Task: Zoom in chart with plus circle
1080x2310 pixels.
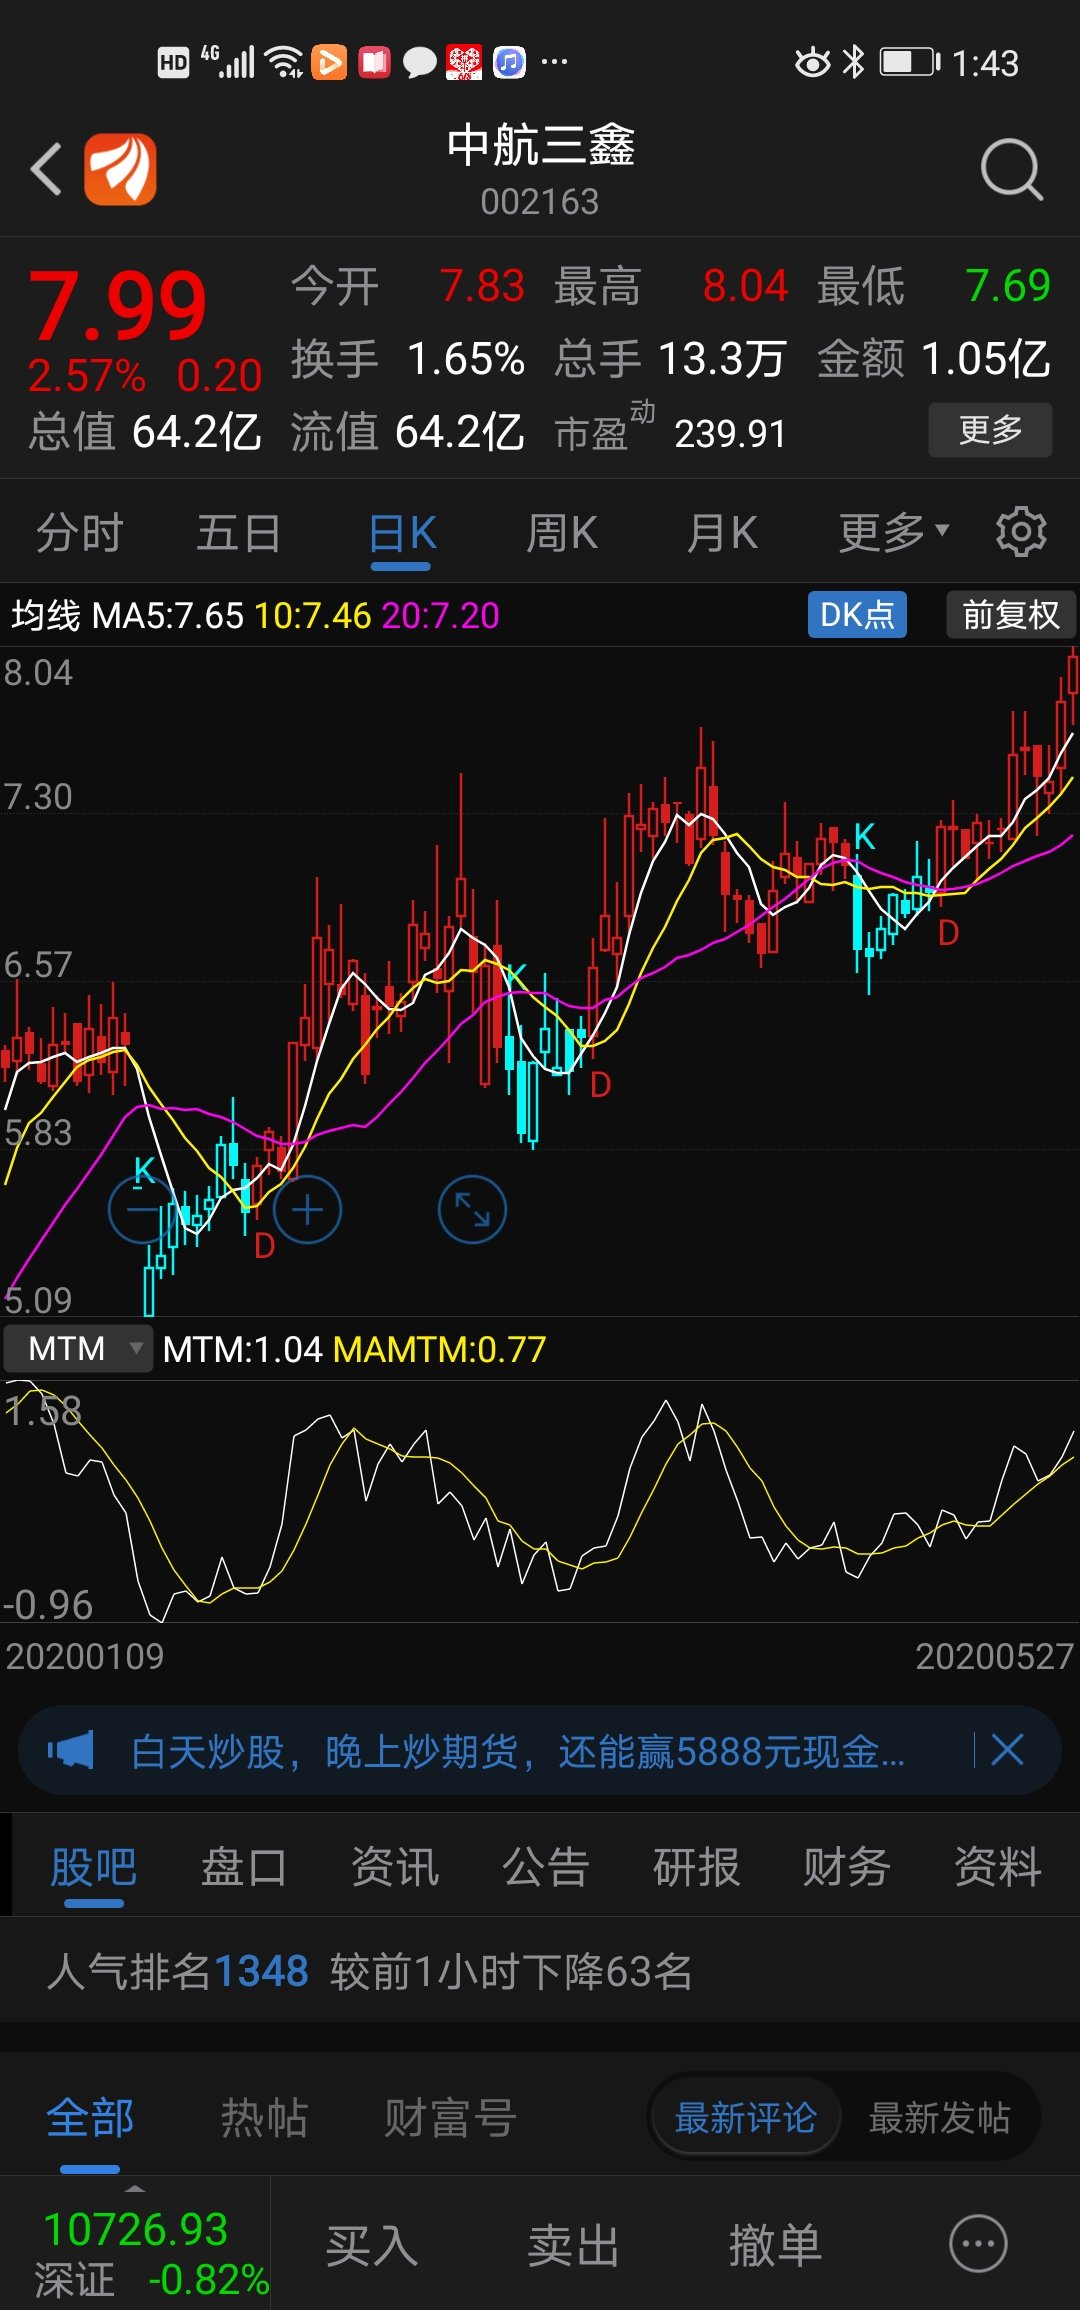Action: click(x=308, y=1210)
